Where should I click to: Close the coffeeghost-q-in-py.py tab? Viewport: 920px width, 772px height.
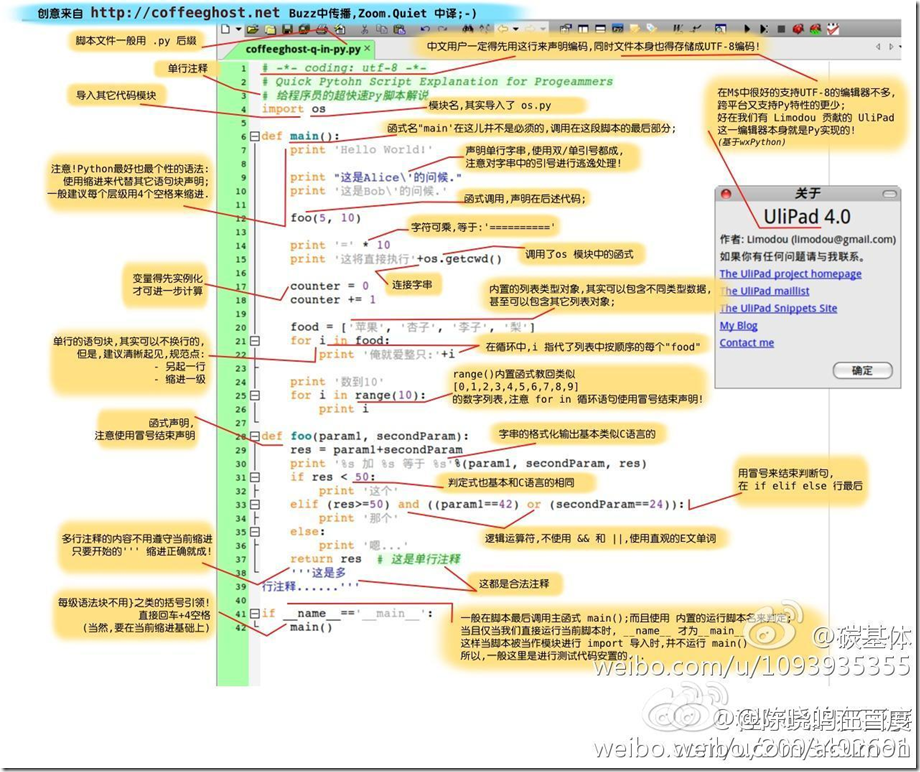(367, 48)
